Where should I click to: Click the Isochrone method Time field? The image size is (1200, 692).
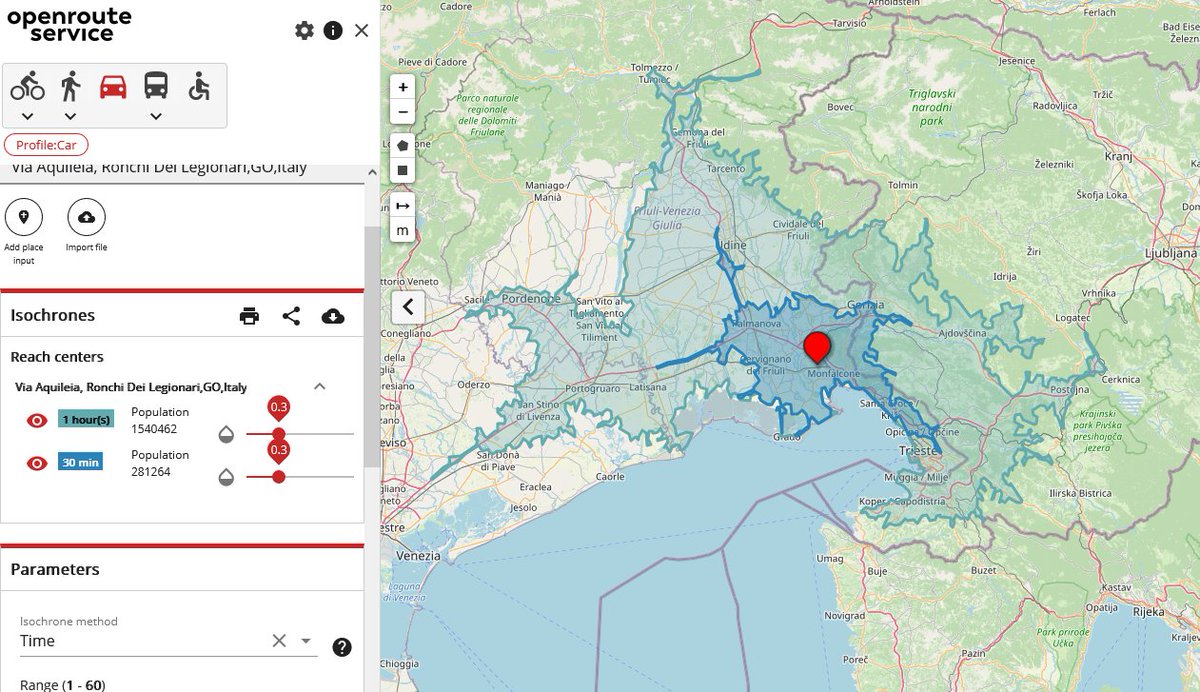[x=169, y=641]
